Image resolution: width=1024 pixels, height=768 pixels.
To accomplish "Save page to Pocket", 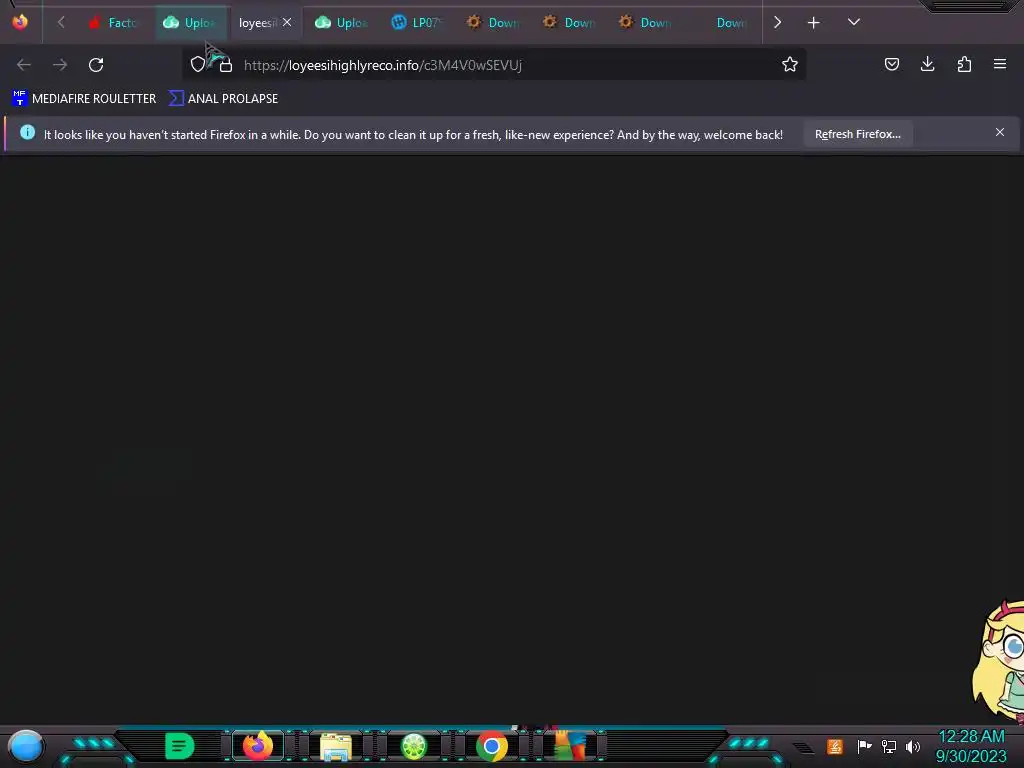I will point(891,64).
